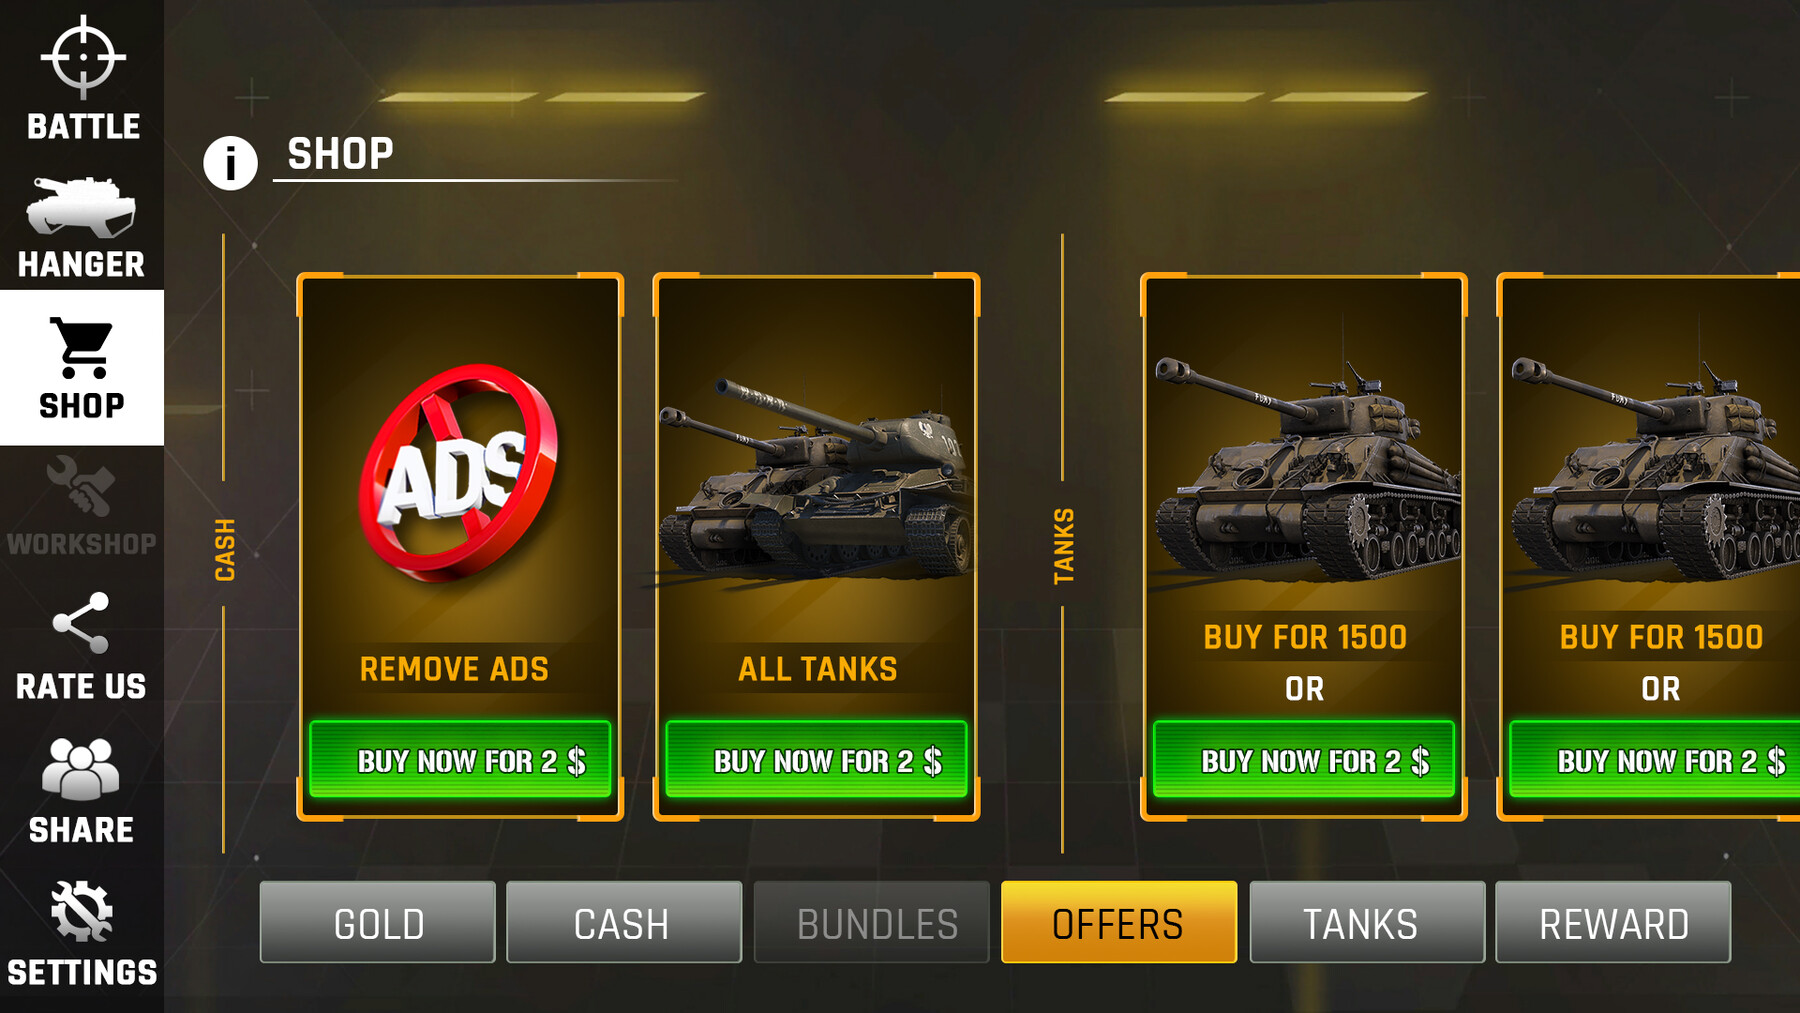Select the Shop cart icon
Screen dimensions: 1800x1013
pyautogui.click(x=82, y=348)
